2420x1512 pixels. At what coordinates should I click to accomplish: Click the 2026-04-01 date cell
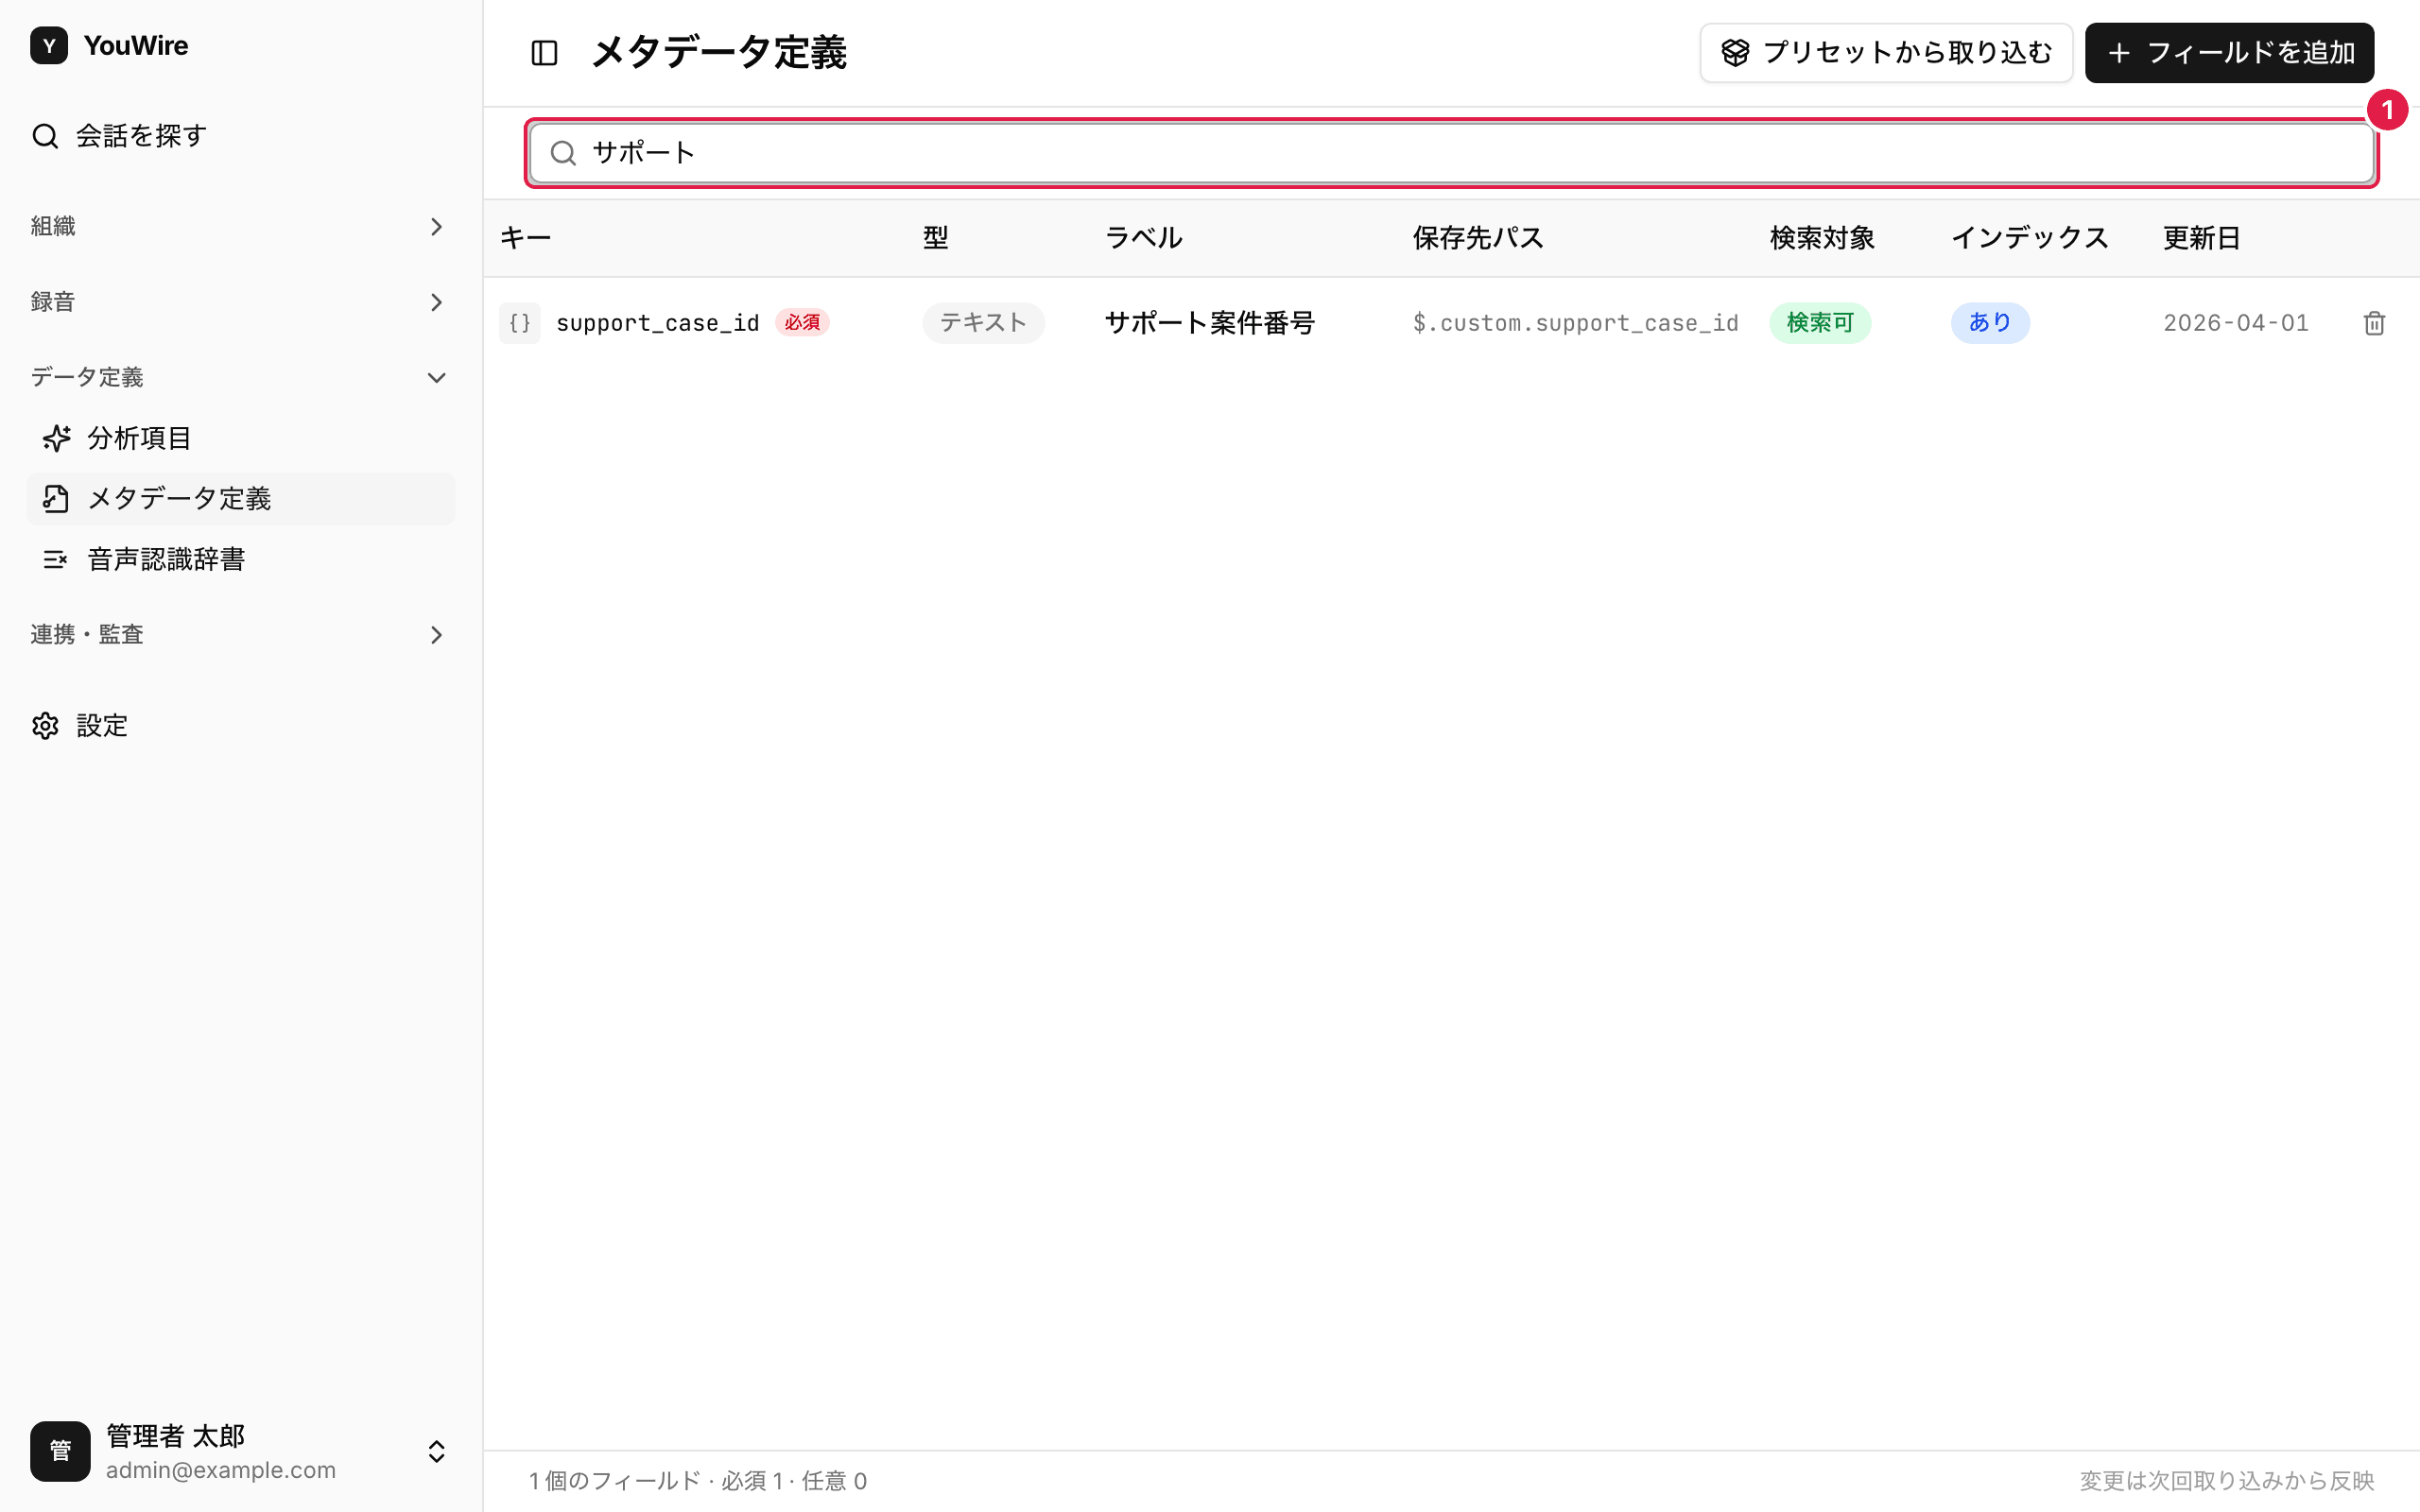pyautogui.click(x=2236, y=323)
